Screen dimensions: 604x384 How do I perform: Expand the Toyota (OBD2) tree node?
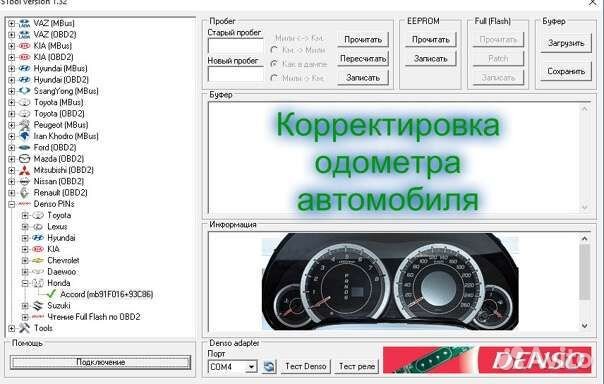point(12,114)
